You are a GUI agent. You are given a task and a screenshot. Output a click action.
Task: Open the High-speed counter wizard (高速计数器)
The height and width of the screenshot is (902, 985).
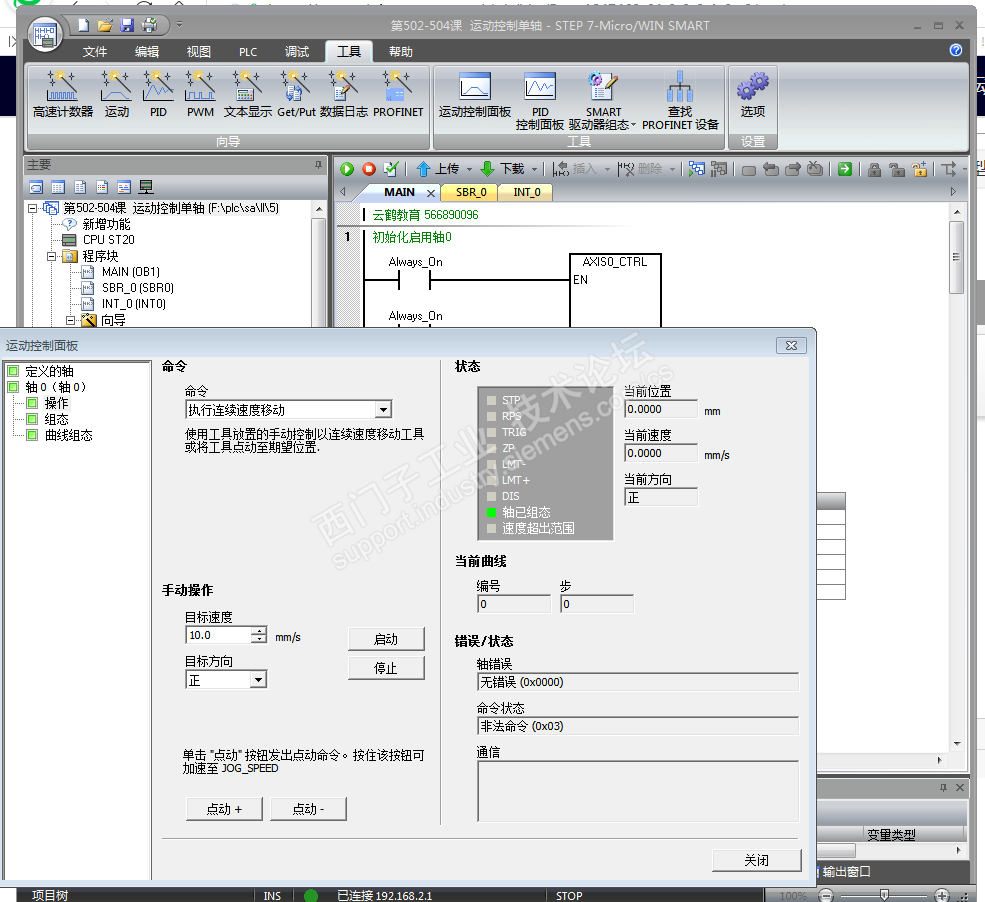tap(63, 94)
